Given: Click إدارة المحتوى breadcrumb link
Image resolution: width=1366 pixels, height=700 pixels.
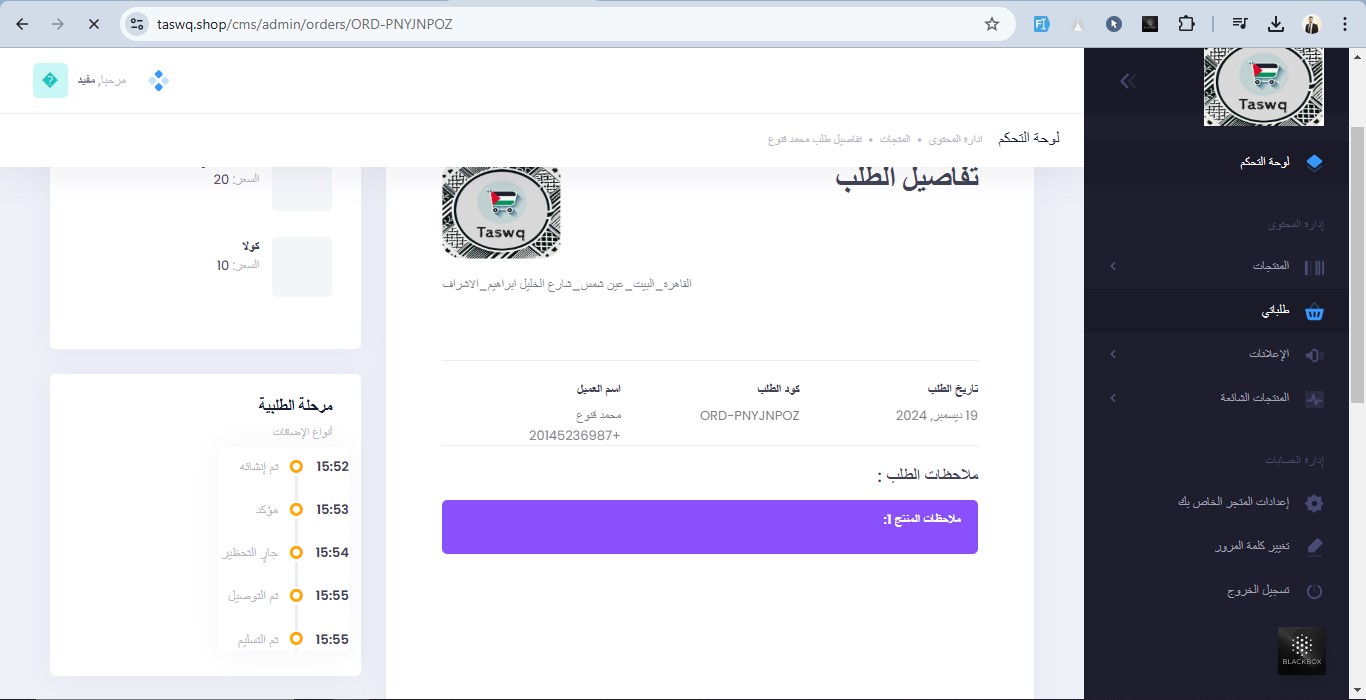Looking at the screenshot, I should (956, 139).
